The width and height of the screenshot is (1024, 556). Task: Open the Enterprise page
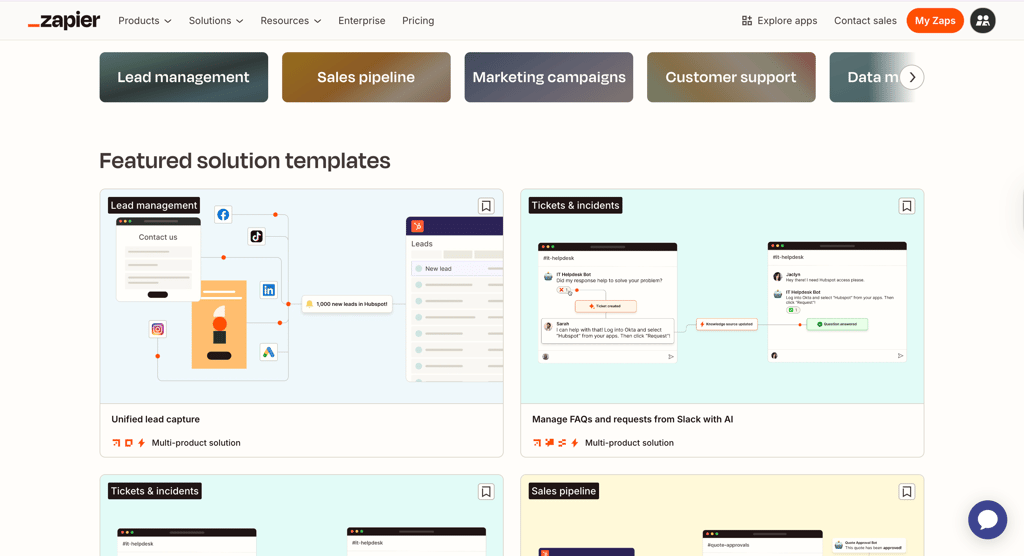pos(362,21)
